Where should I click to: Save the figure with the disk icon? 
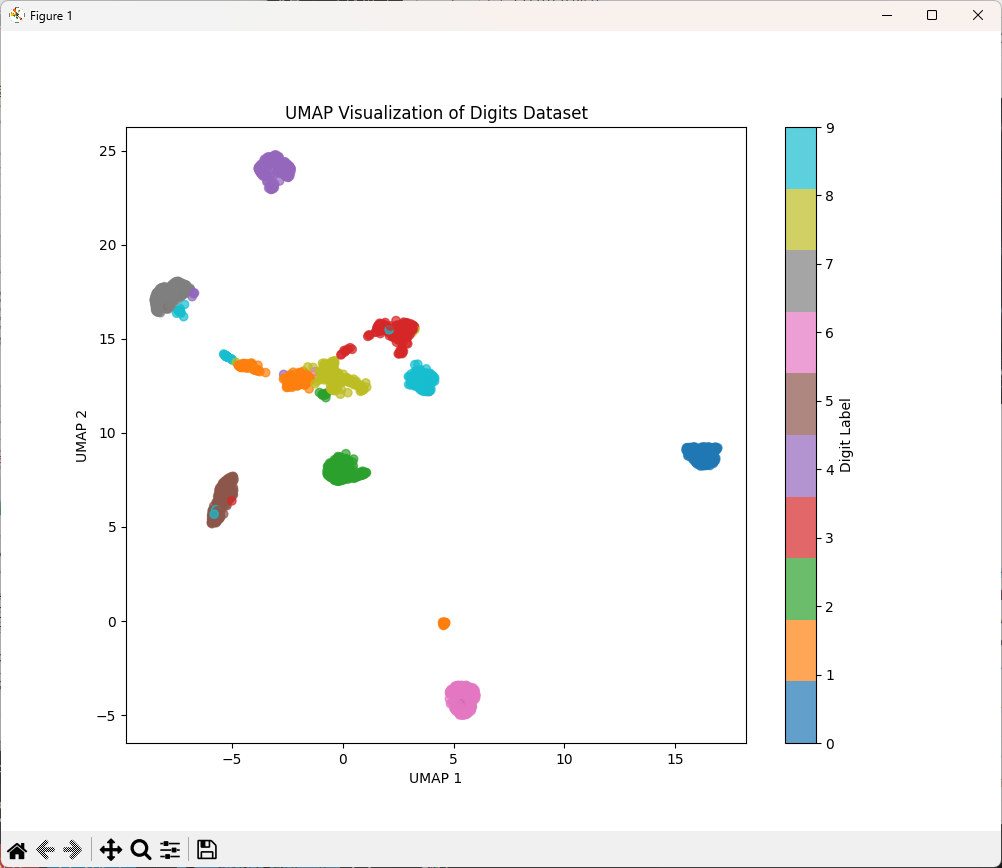(207, 850)
